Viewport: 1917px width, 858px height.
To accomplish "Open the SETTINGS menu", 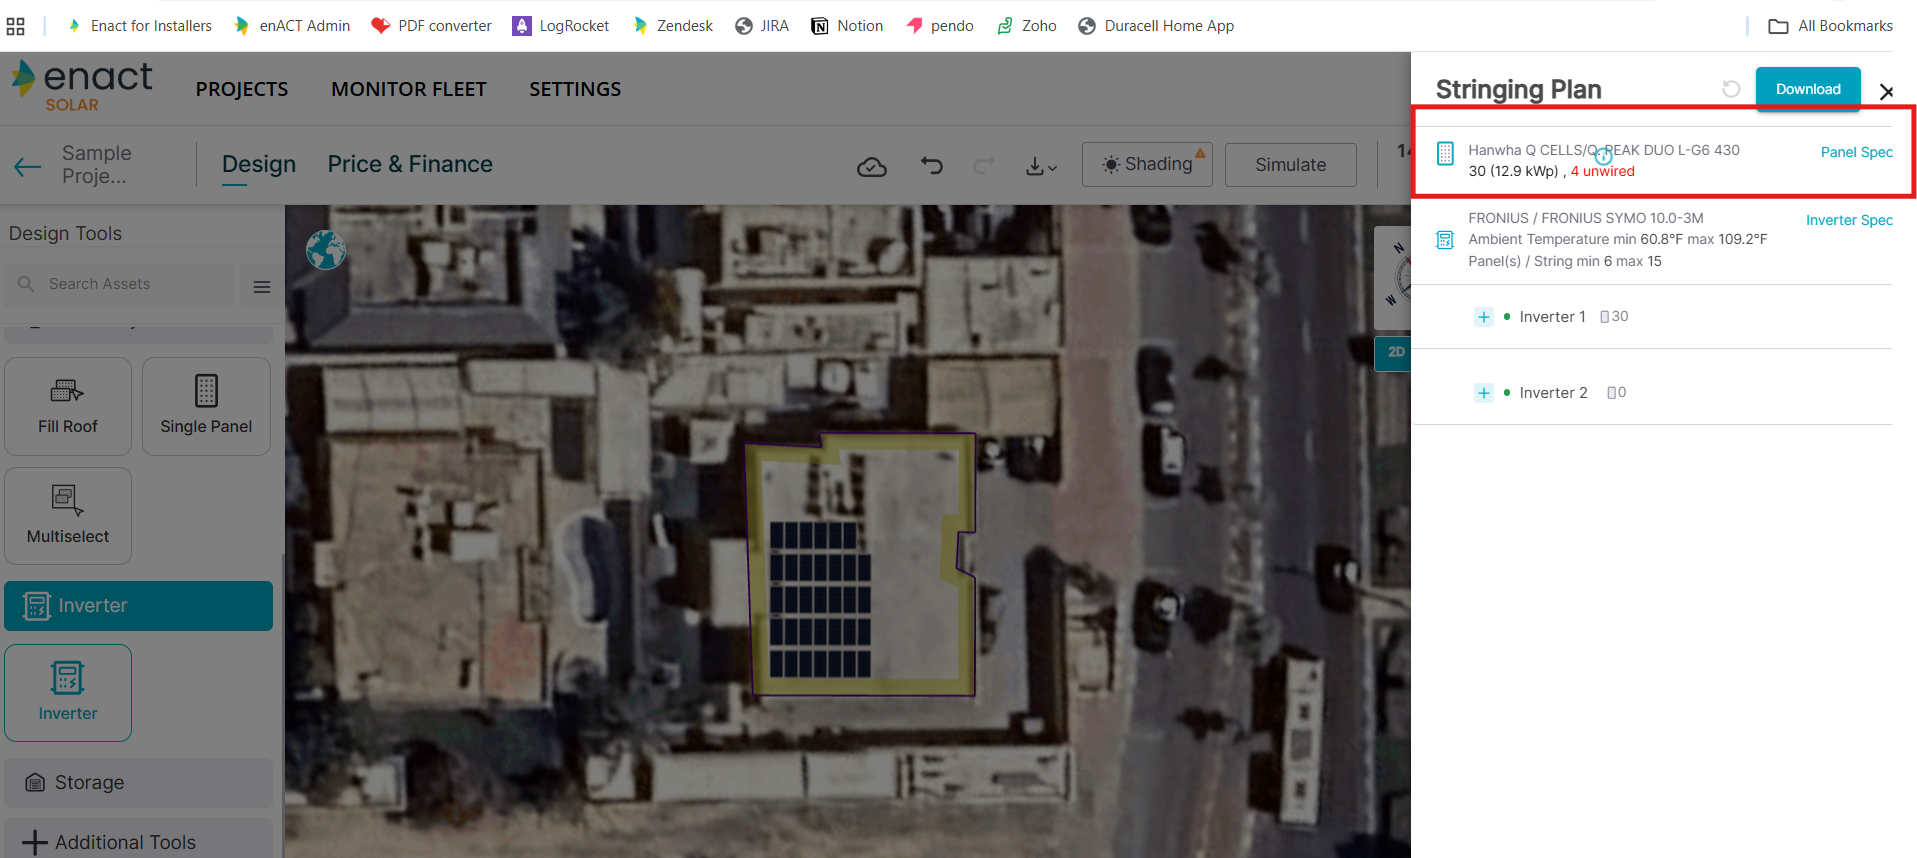I will click(x=575, y=89).
